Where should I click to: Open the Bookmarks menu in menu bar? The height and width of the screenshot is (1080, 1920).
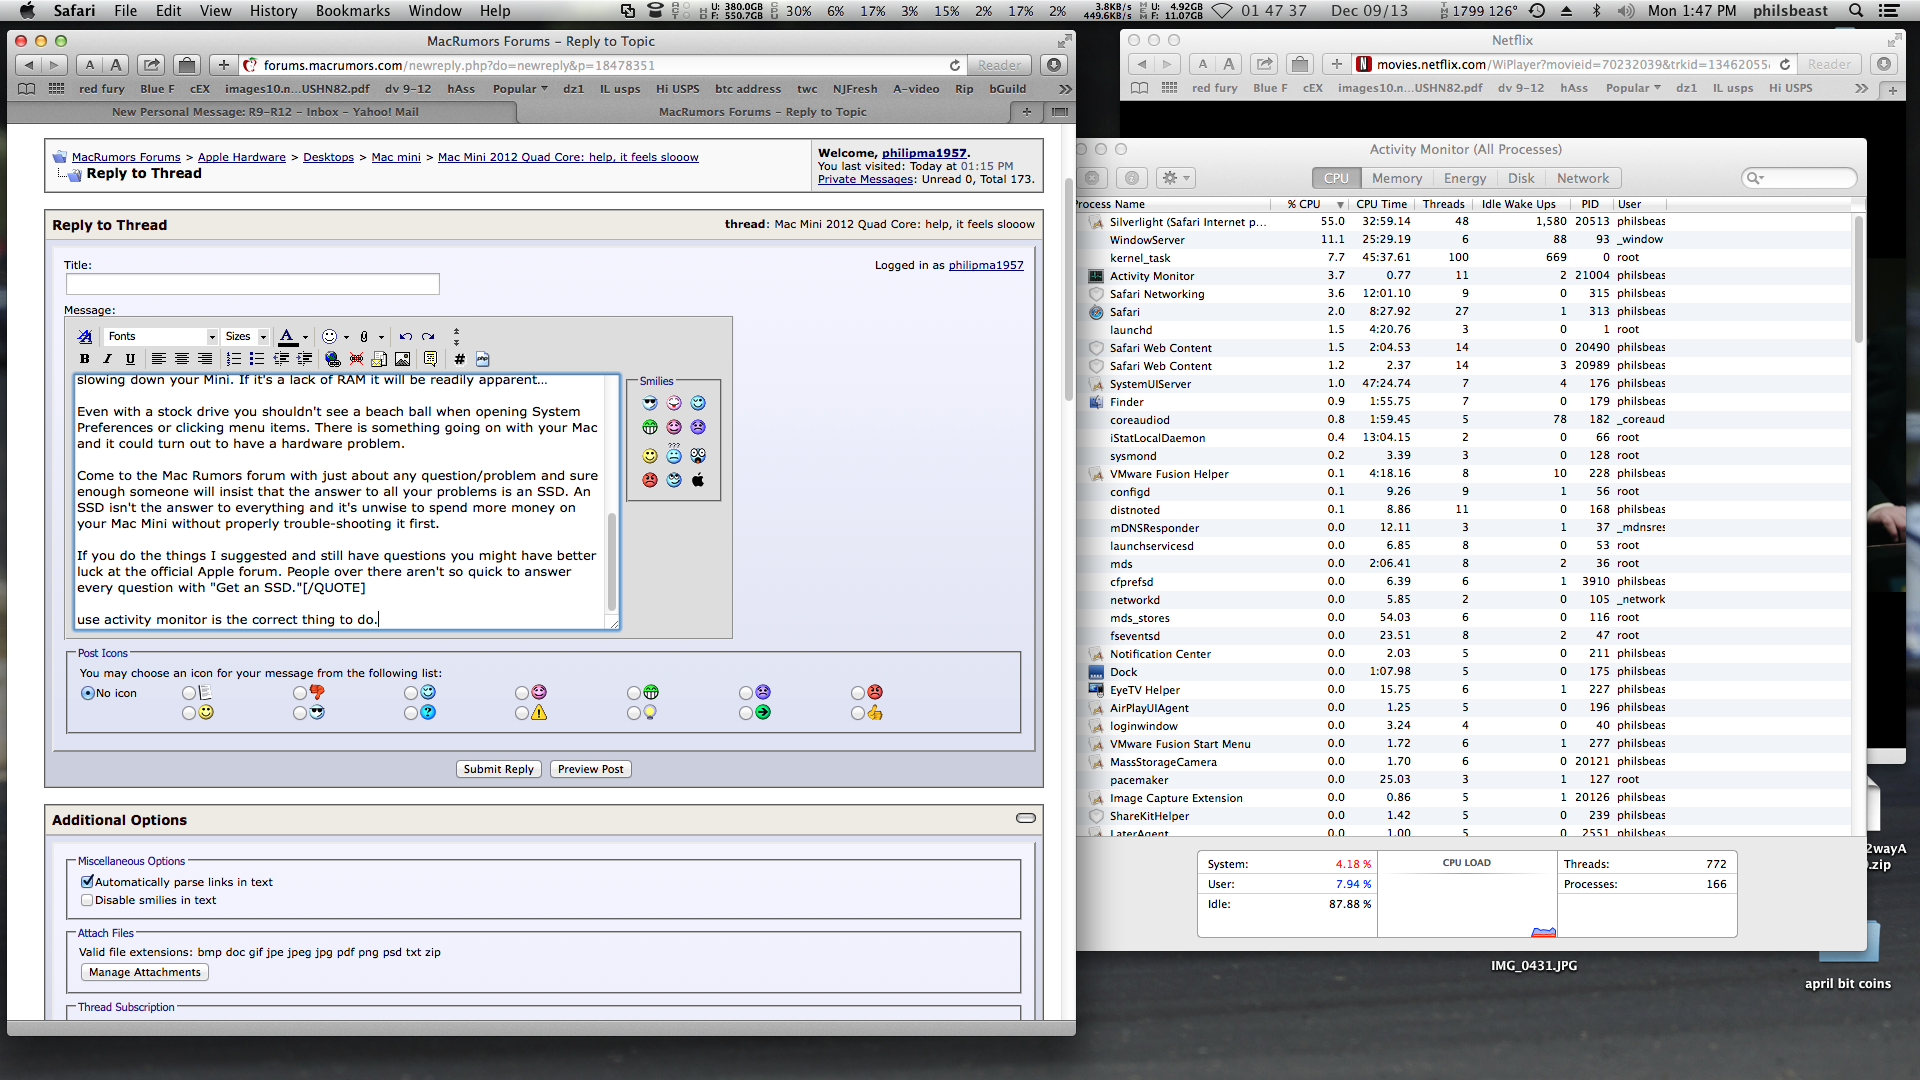[352, 11]
